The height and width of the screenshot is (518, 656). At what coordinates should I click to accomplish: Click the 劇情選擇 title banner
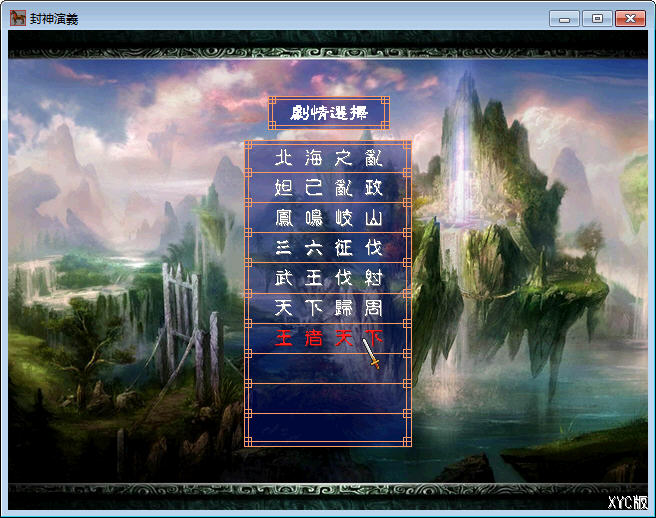coord(329,113)
